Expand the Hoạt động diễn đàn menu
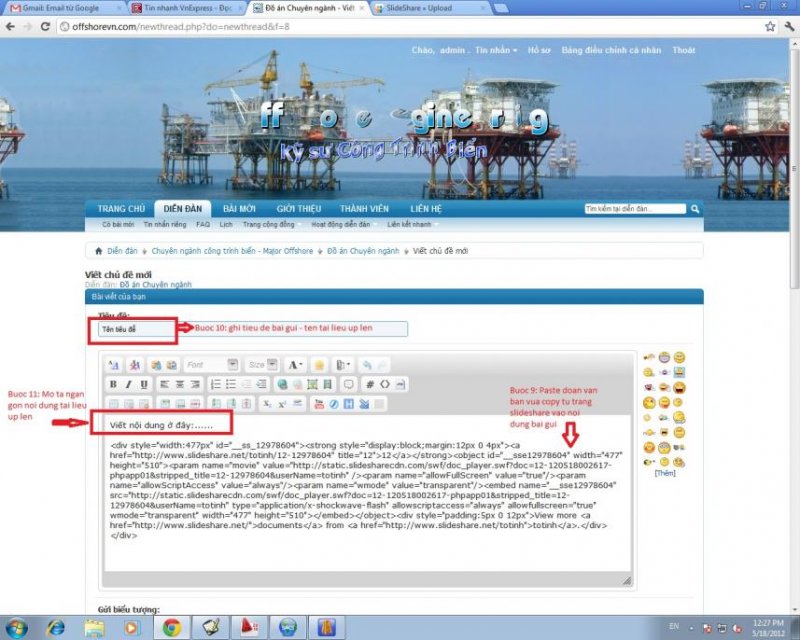The width and height of the screenshot is (800, 640). coord(343,225)
